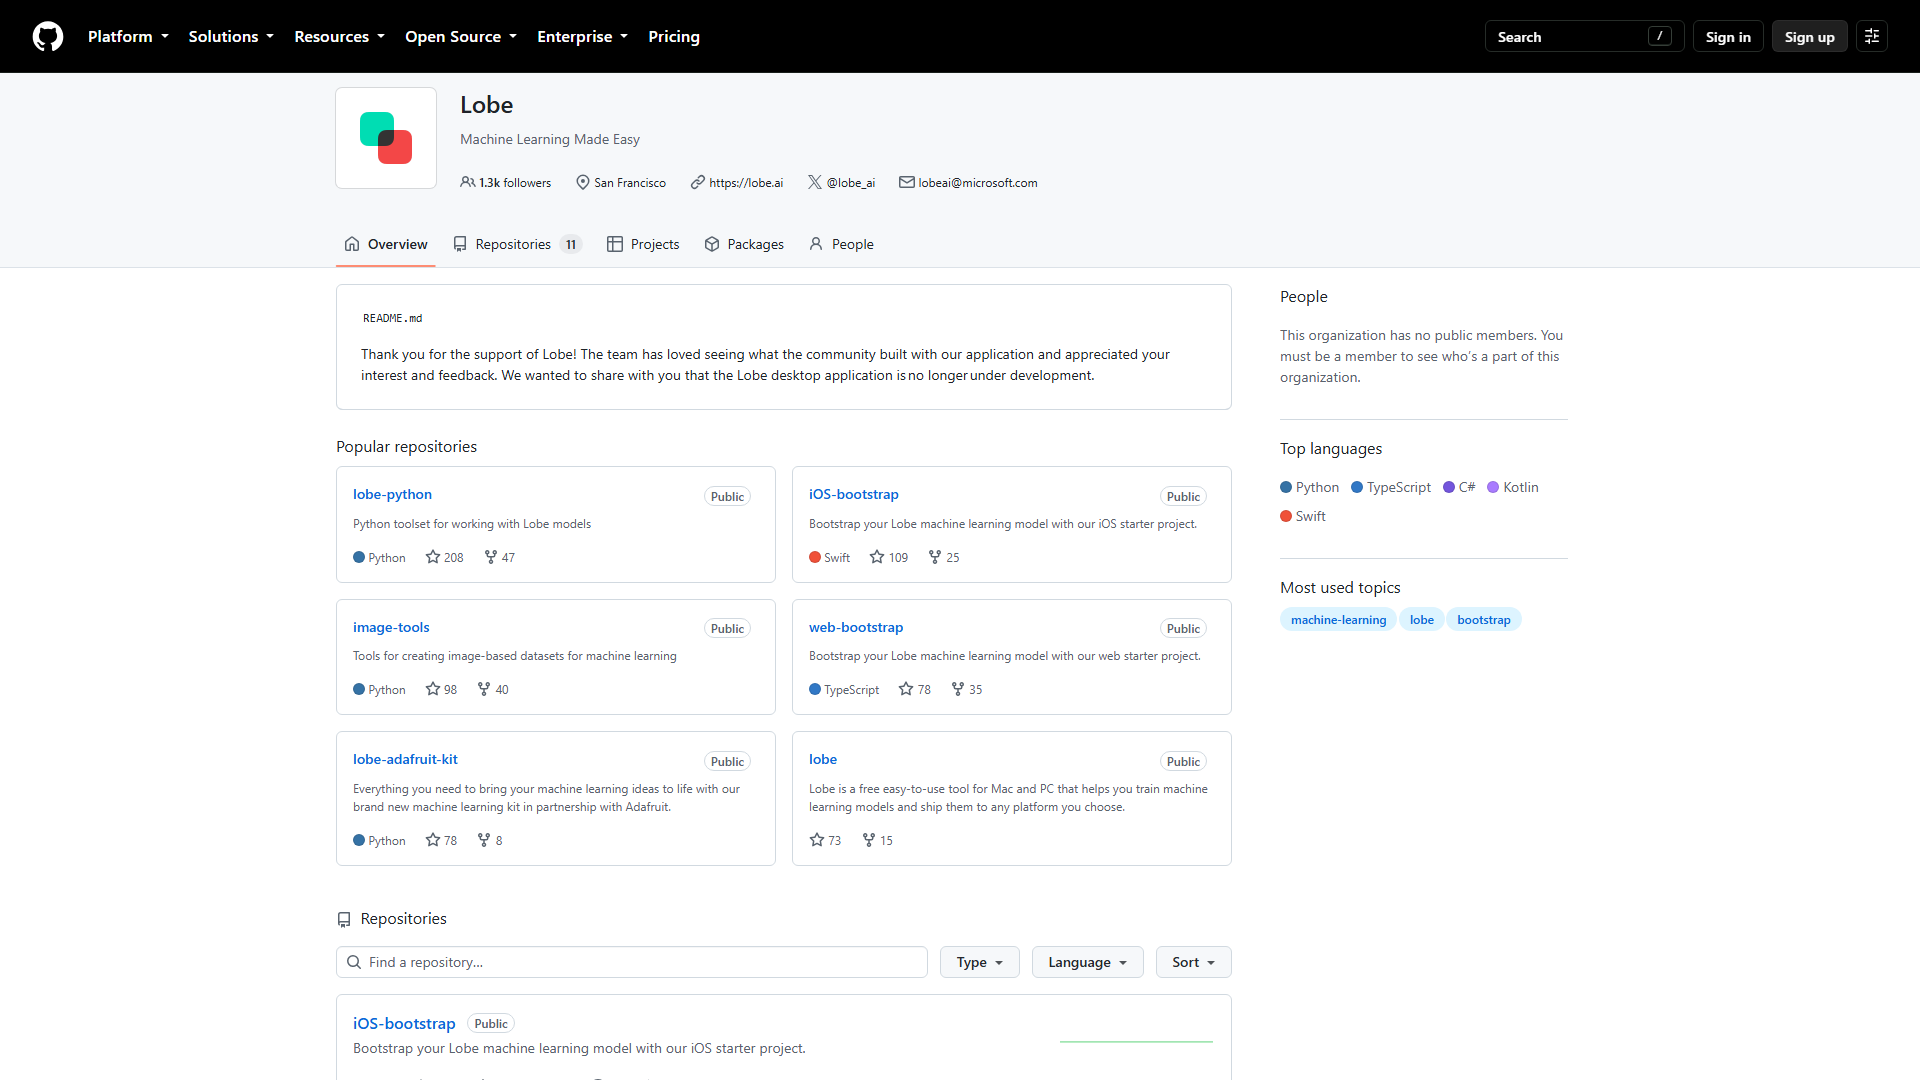Click the followers people icon
Image resolution: width=1920 pixels, height=1080 pixels.
pyautogui.click(x=467, y=182)
